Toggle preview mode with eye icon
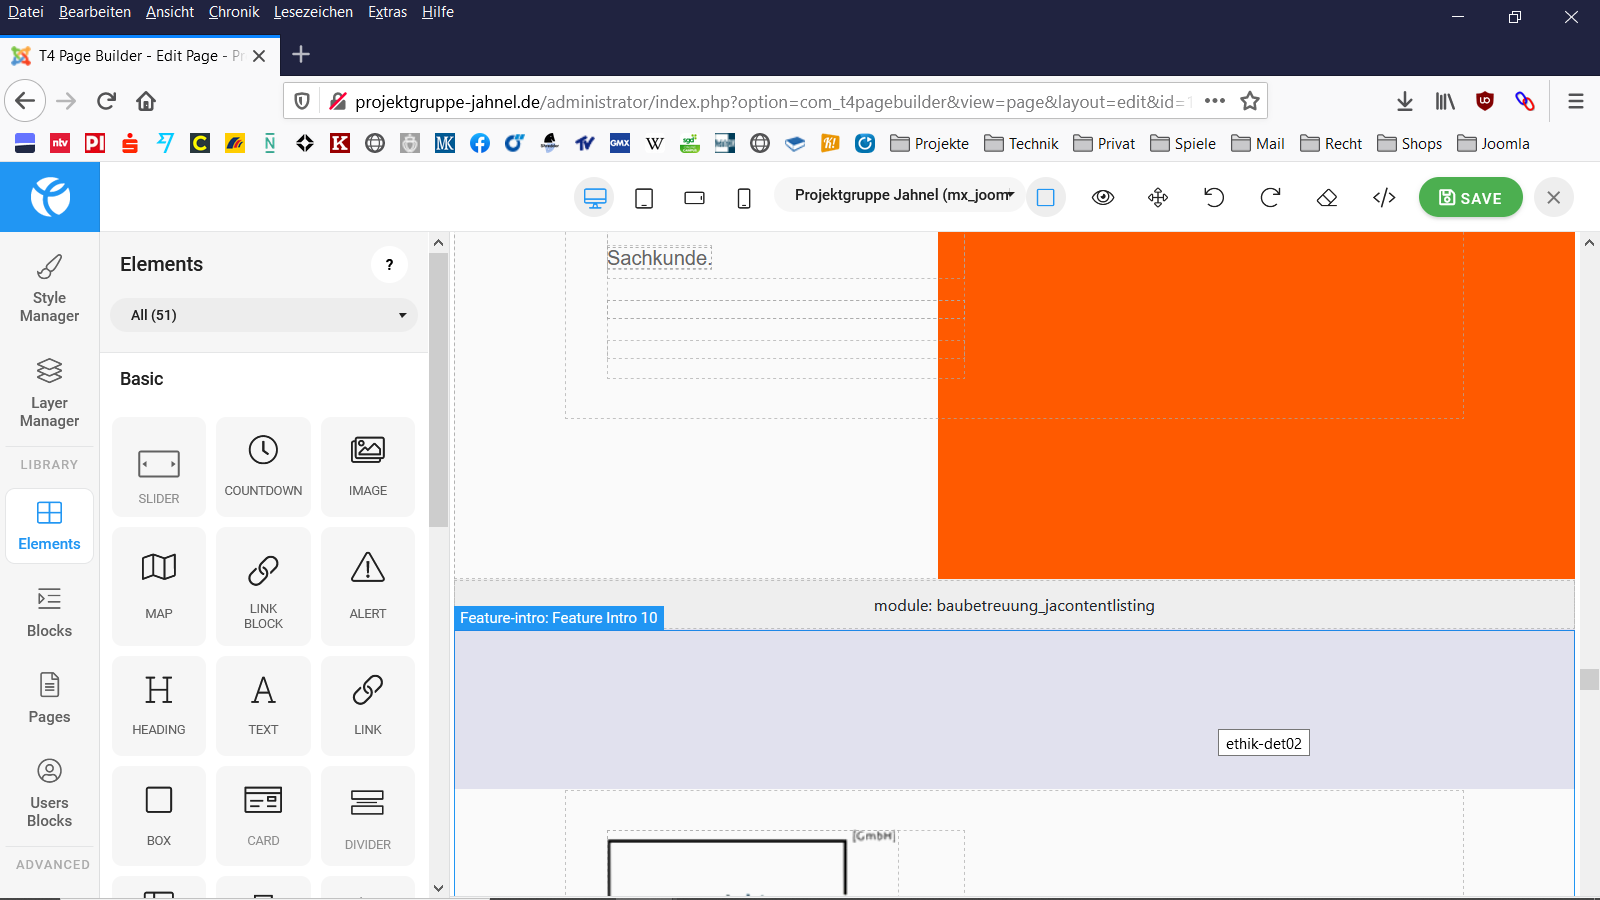1600x900 pixels. [1103, 197]
